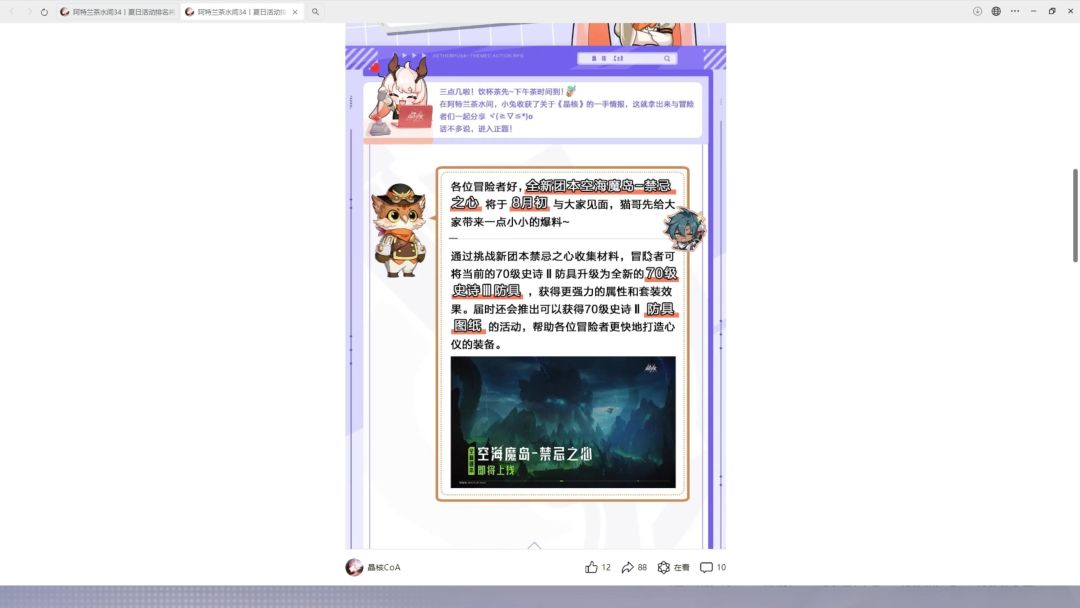
Task: Click the browser forward arrow
Action: pyautogui.click(x=29, y=12)
